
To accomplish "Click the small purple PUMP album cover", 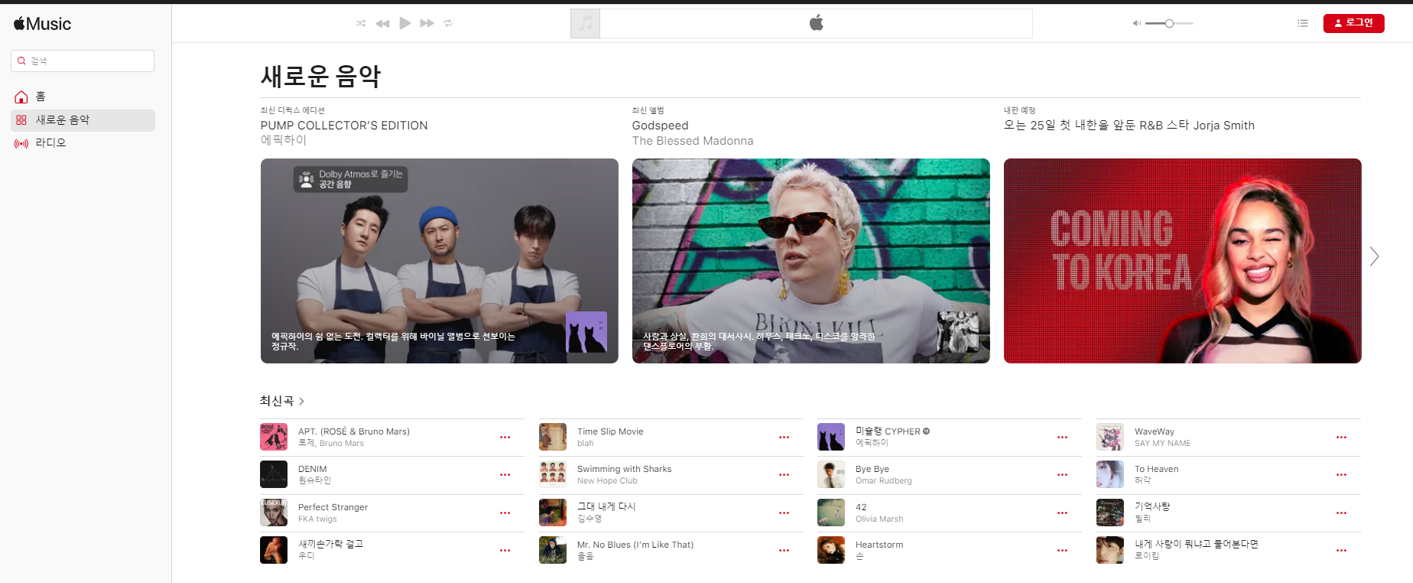I will tap(586, 332).
